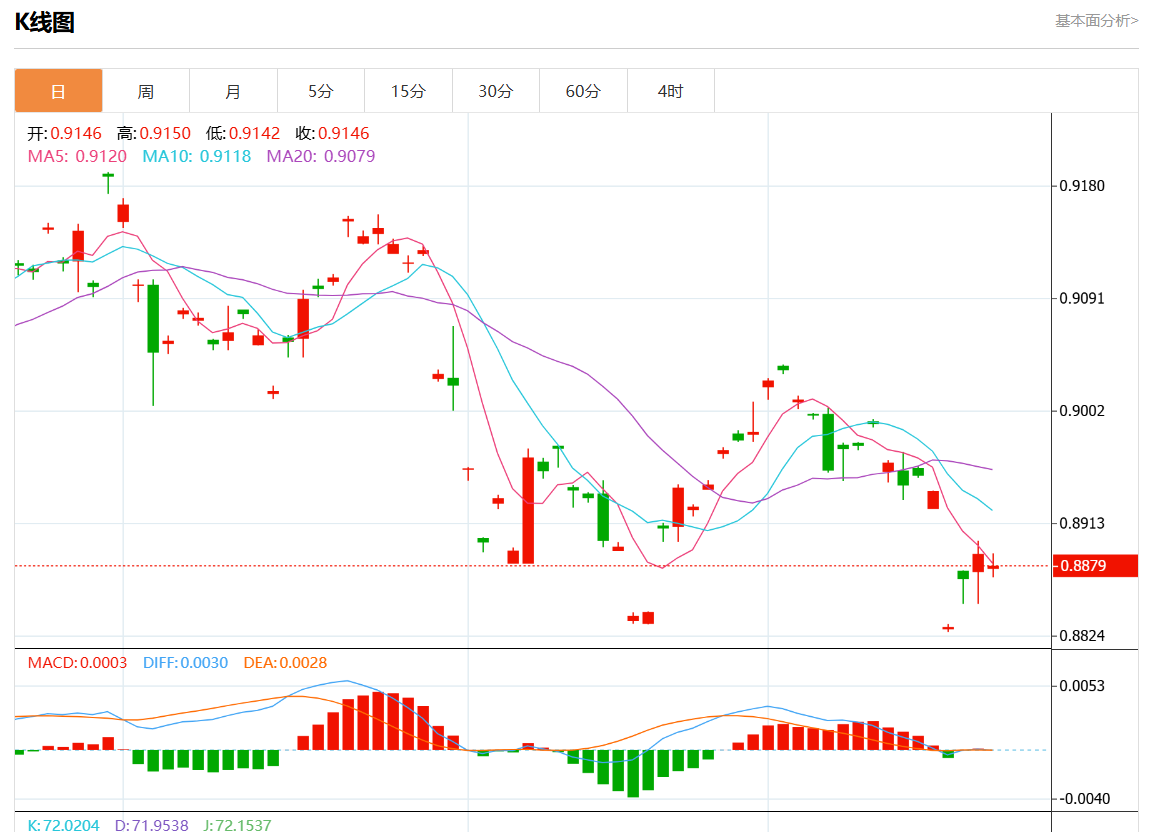This screenshot has width=1165, height=832.
Task: Click the MA5 indicator label
Action: coord(77,156)
